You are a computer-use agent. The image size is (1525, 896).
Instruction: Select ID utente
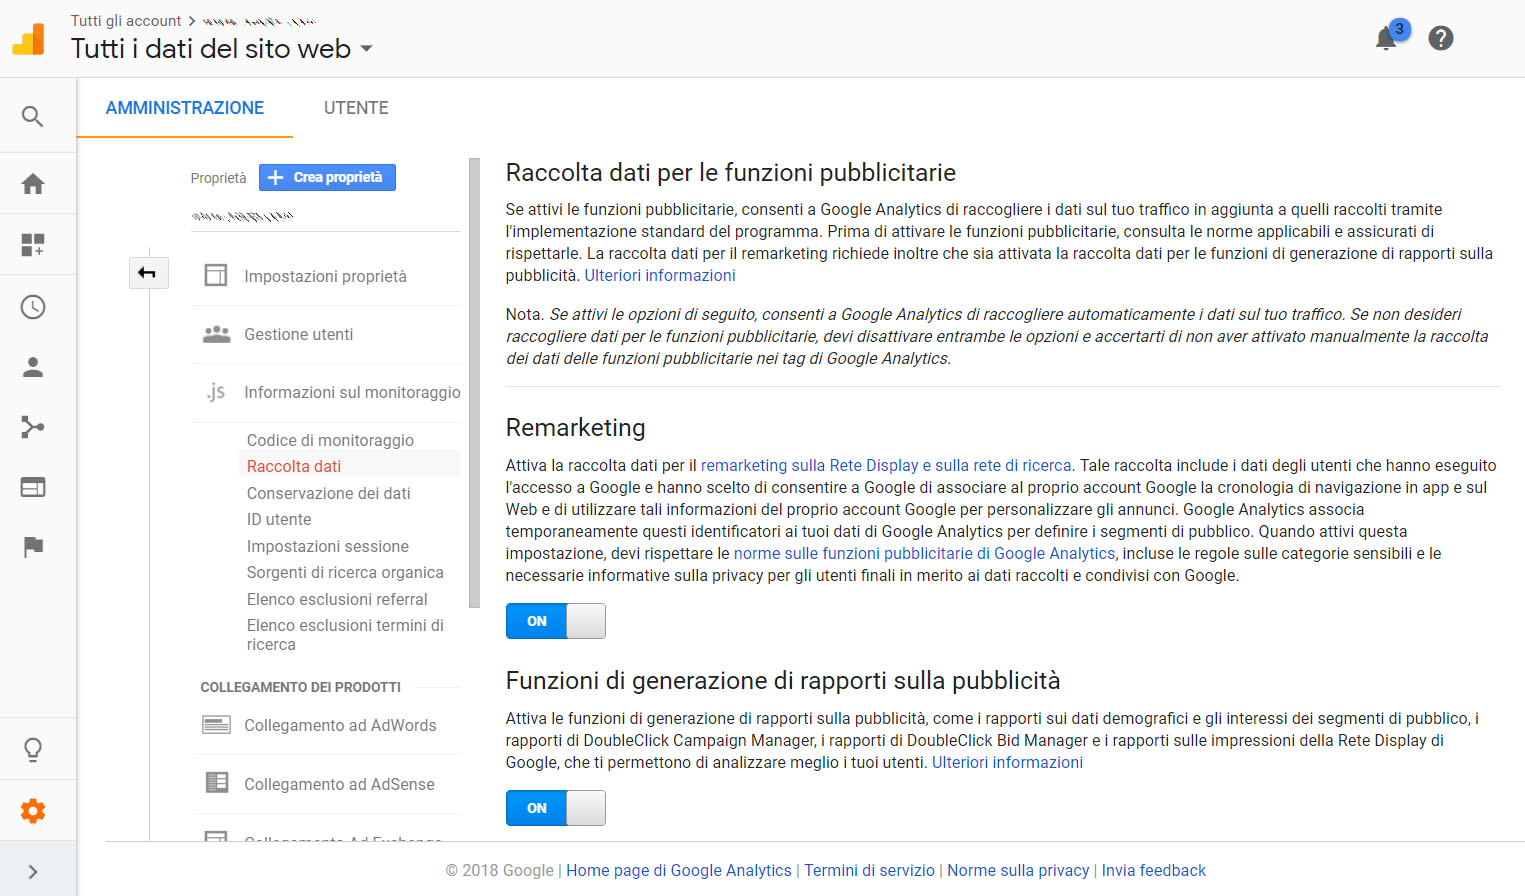click(x=279, y=519)
